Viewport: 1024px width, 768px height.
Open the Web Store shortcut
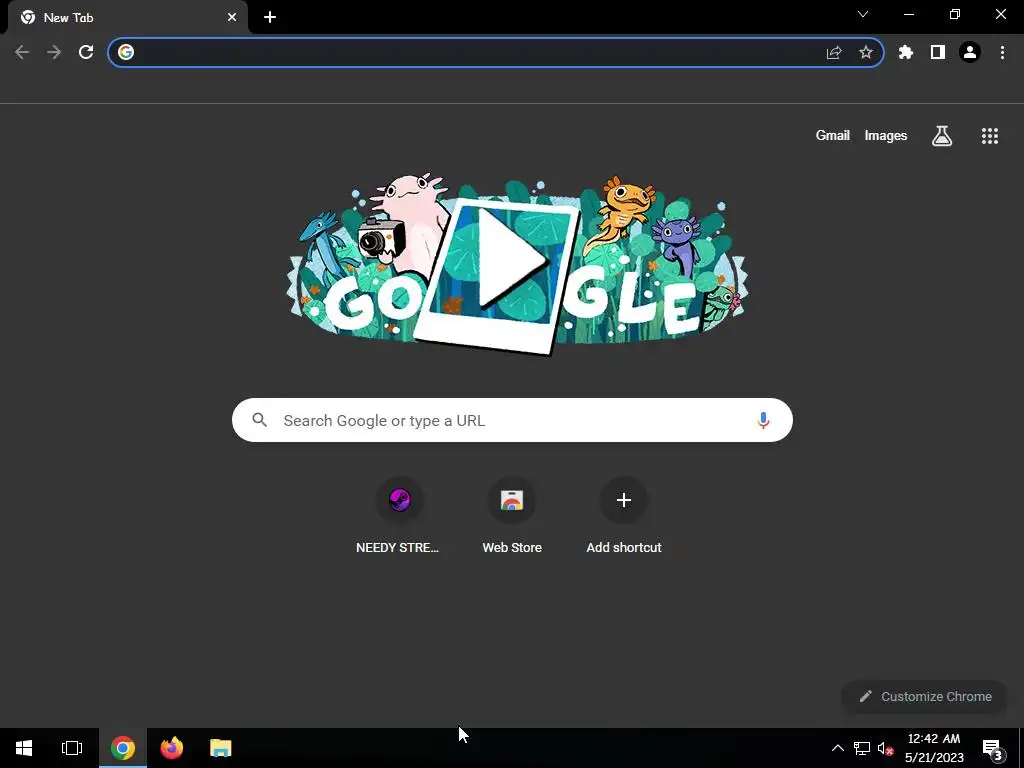tap(512, 516)
